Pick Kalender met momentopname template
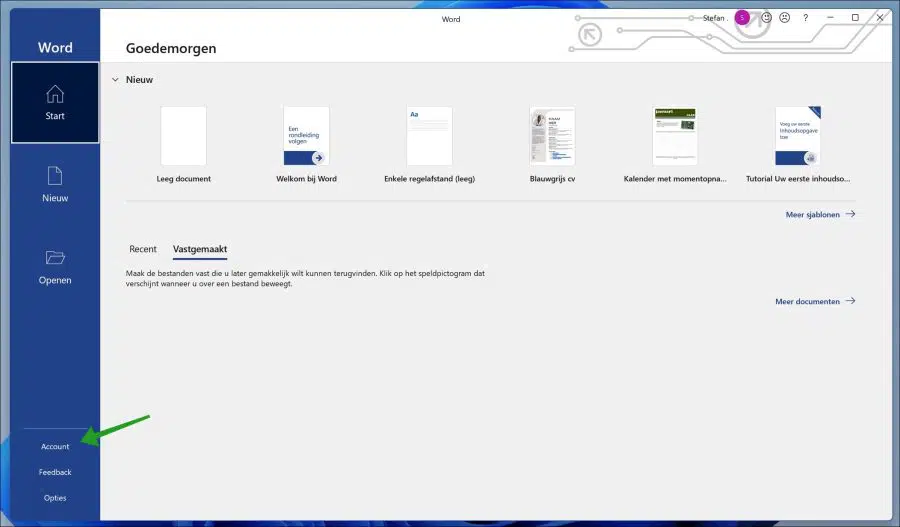This screenshot has width=900, height=527. [x=675, y=136]
